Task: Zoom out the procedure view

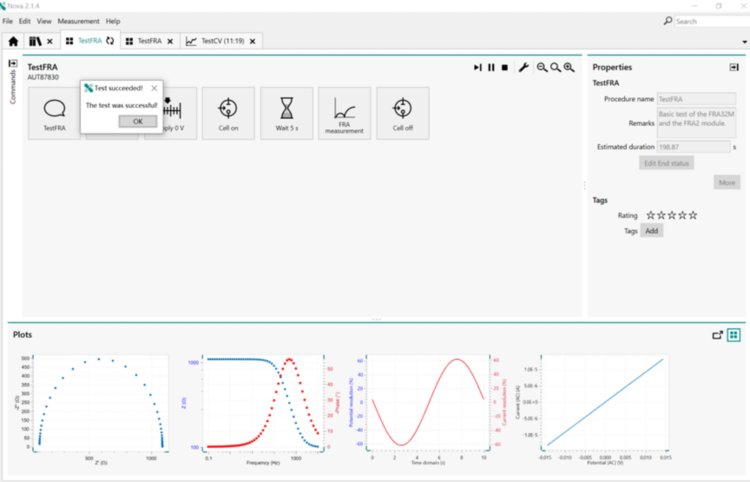Action: click(542, 67)
